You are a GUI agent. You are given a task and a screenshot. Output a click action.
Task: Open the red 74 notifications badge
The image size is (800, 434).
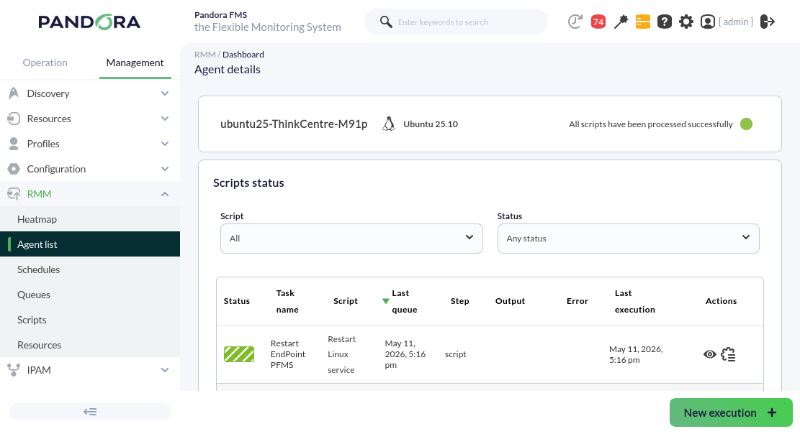tap(598, 22)
